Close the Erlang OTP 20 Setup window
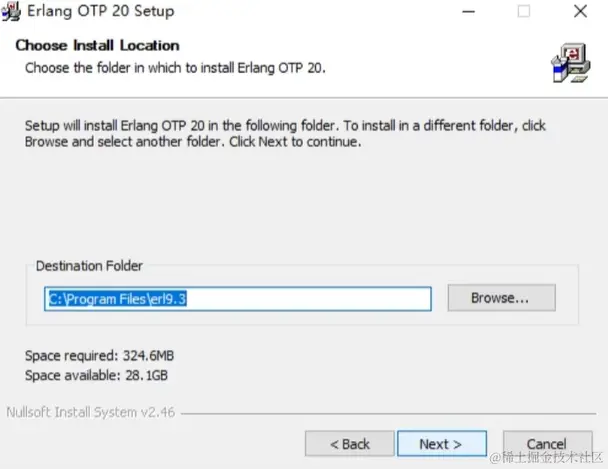This screenshot has width=608, height=469. (x=580, y=12)
